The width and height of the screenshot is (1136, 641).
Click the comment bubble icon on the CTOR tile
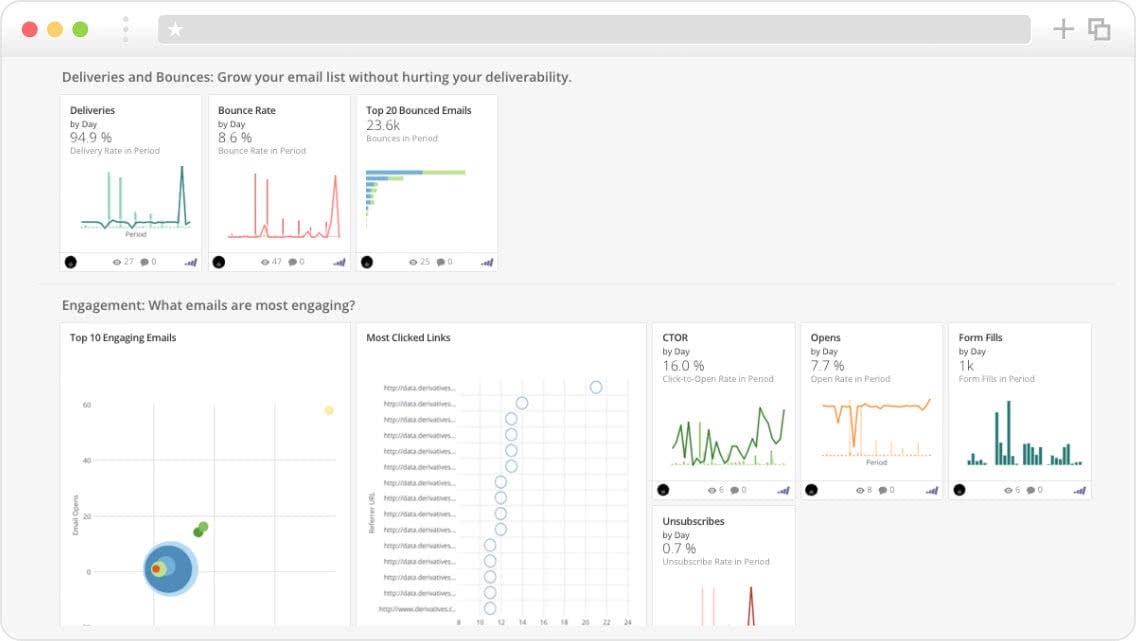(x=737, y=490)
